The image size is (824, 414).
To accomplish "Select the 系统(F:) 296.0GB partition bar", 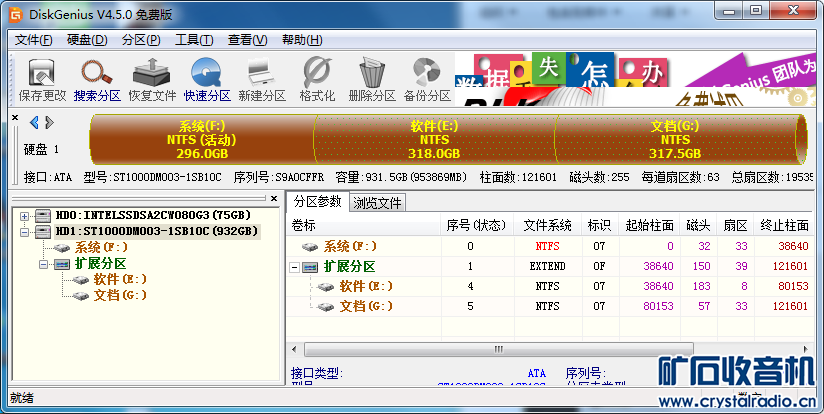I will [x=202, y=140].
